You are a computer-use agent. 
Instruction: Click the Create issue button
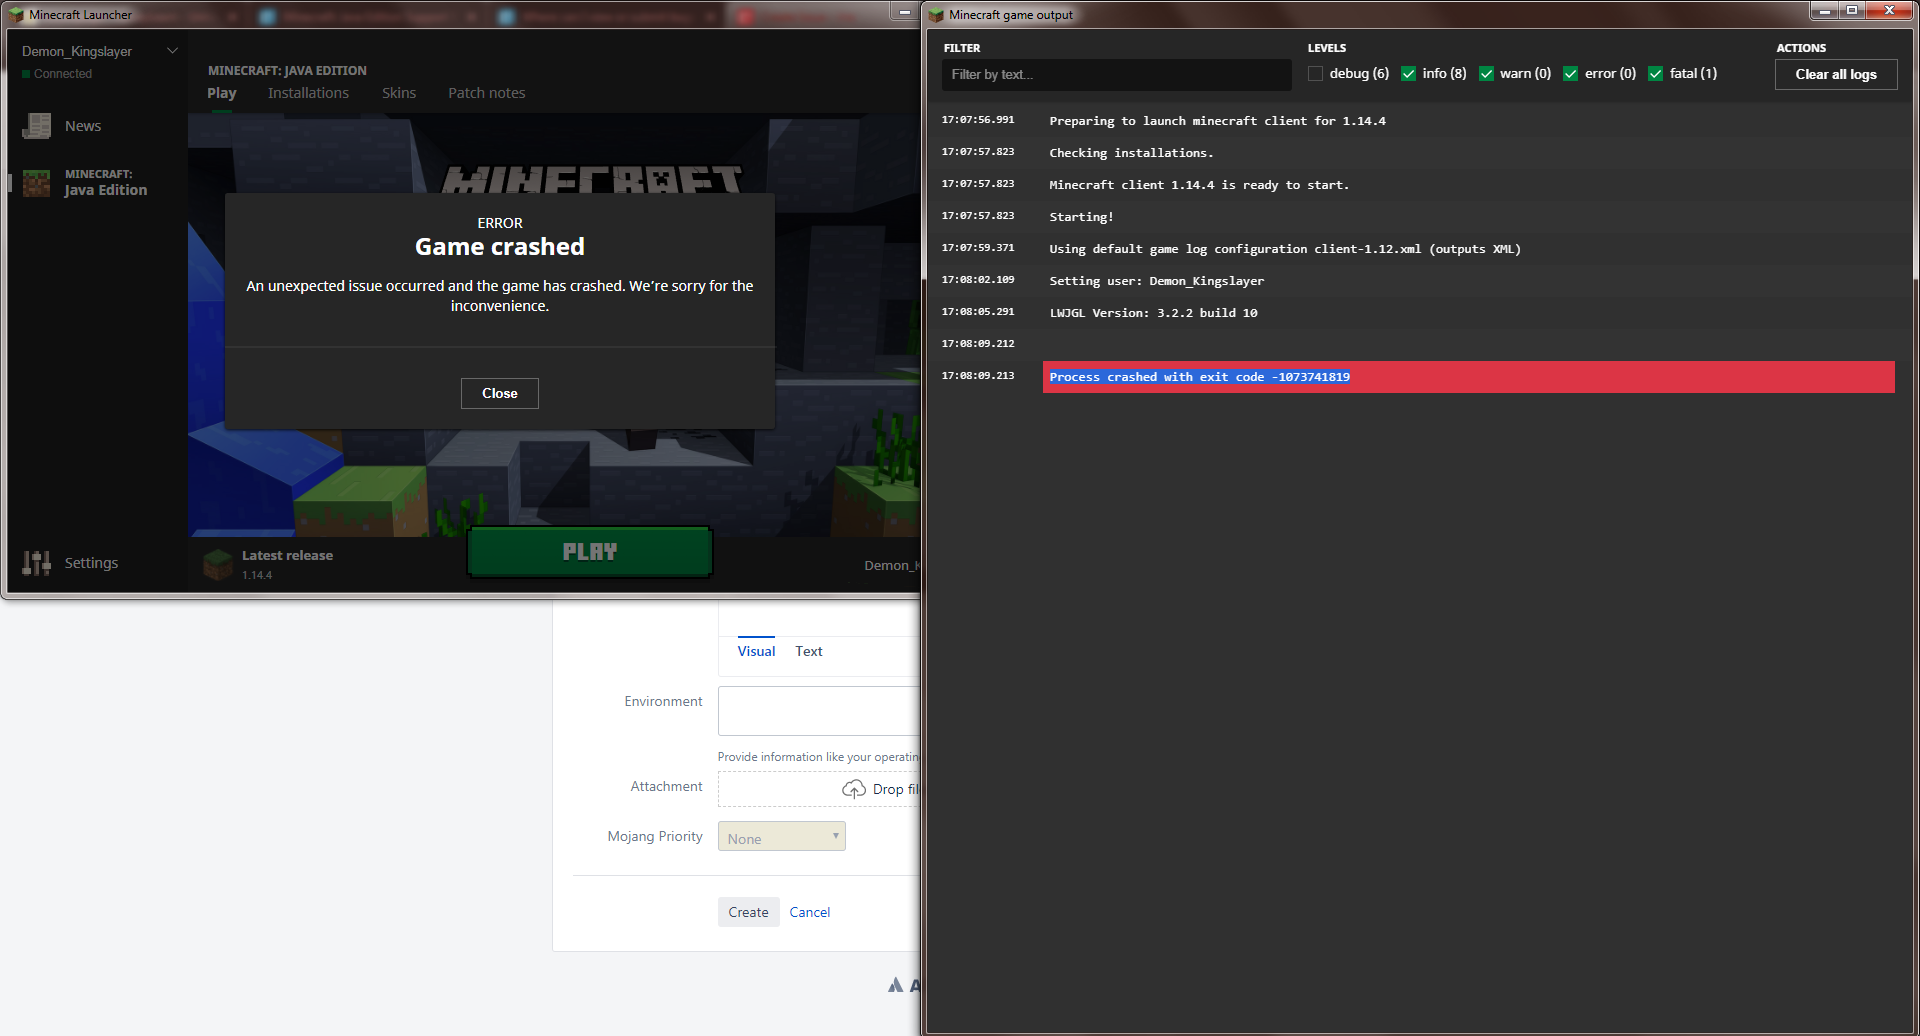point(749,912)
